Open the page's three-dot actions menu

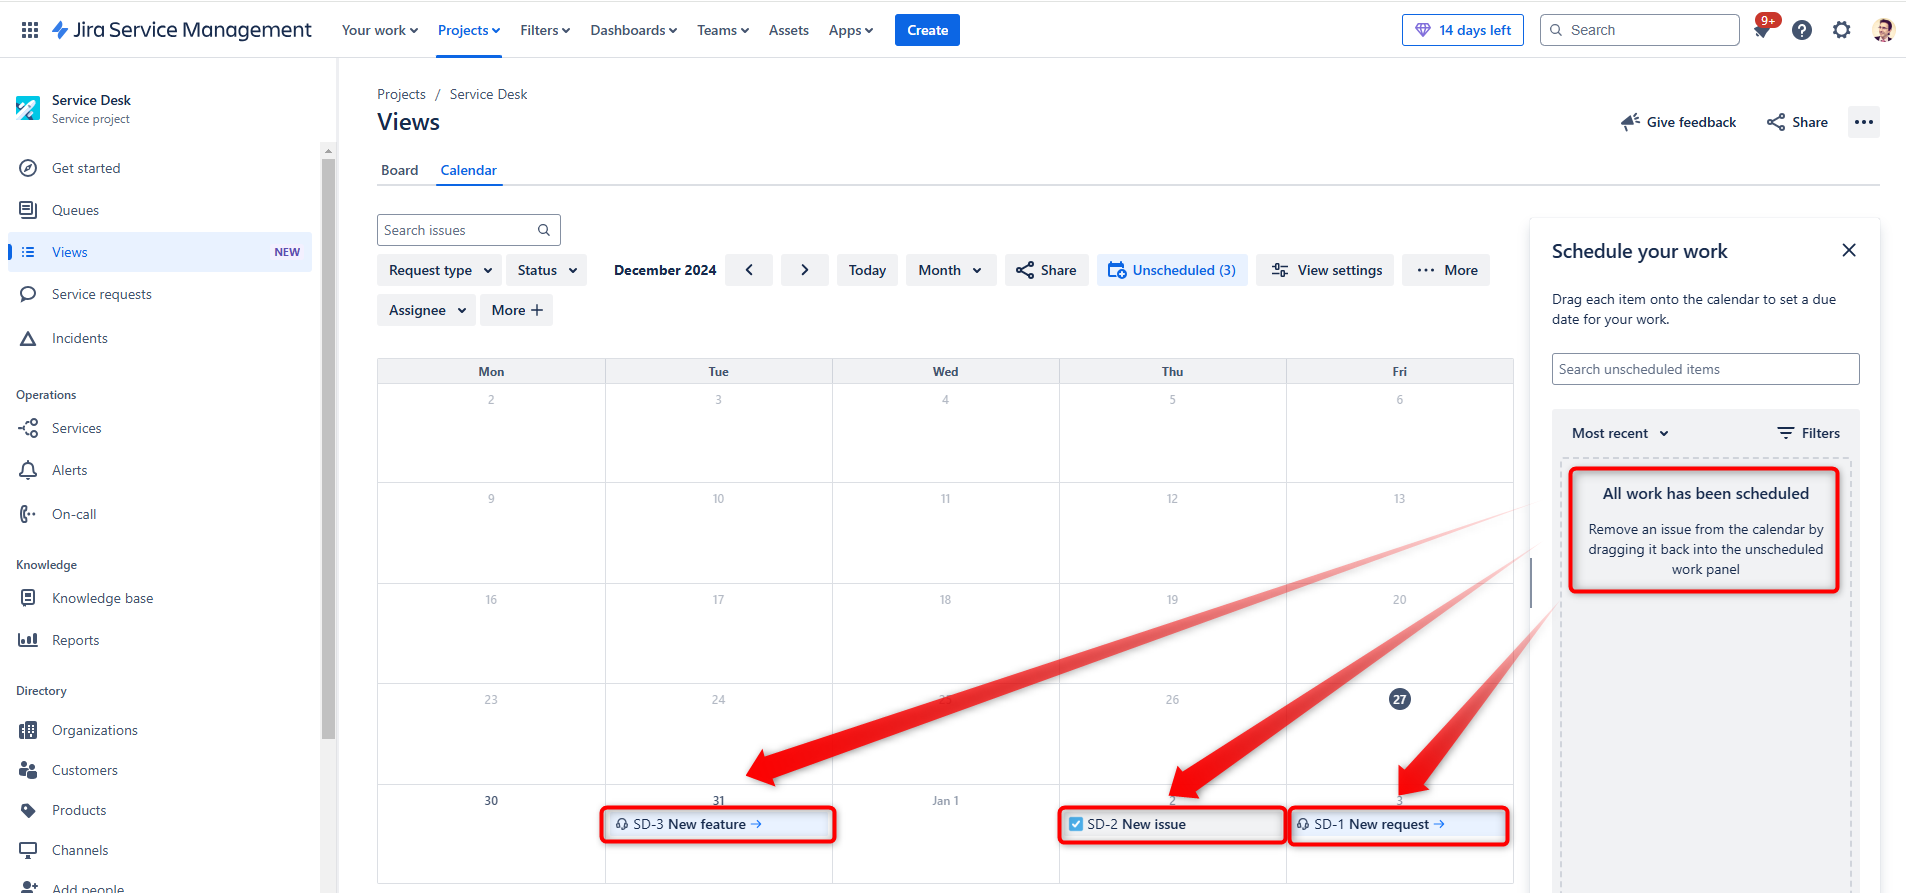1864,122
